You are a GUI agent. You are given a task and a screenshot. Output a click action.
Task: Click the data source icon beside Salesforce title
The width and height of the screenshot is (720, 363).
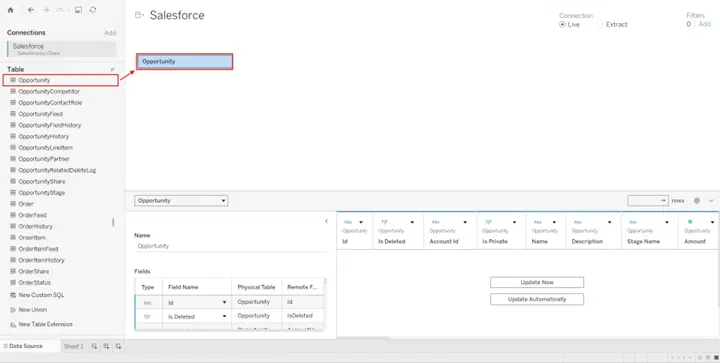(139, 15)
